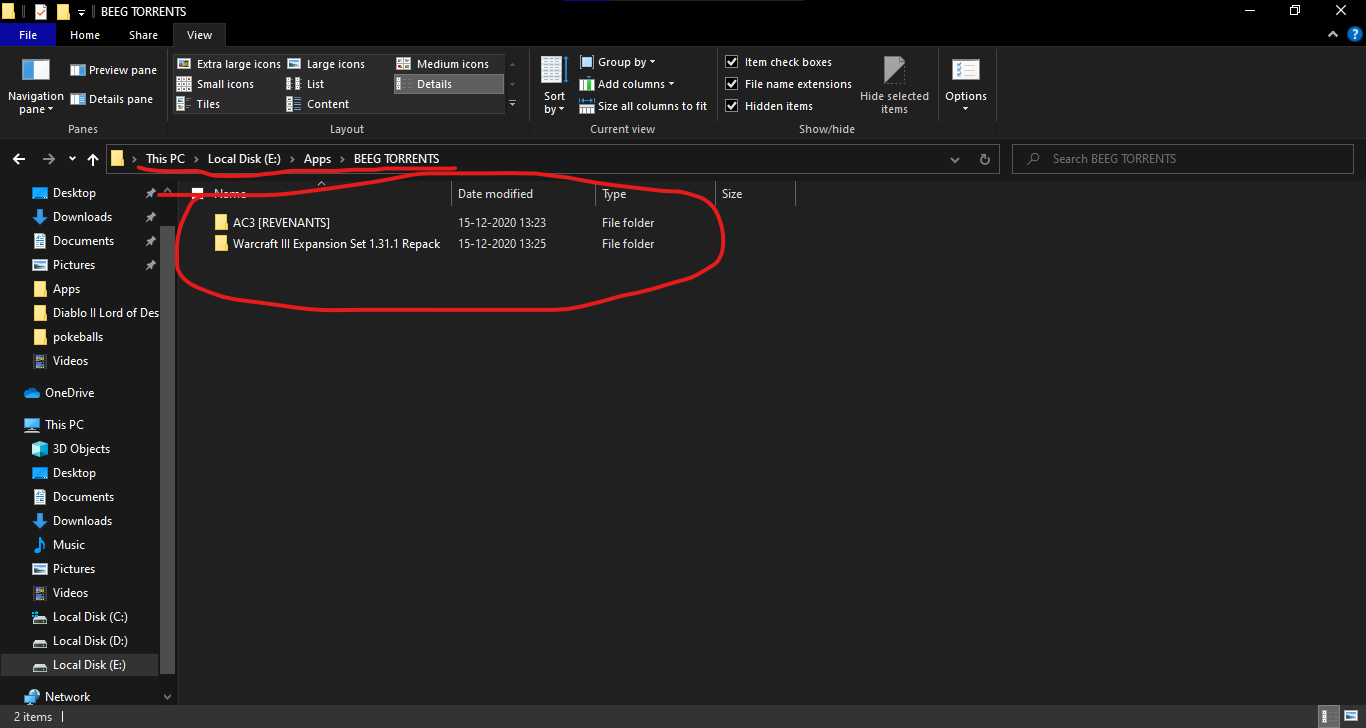Open pinned Desktop in Quick access
The height and width of the screenshot is (728, 1366).
click(74, 193)
